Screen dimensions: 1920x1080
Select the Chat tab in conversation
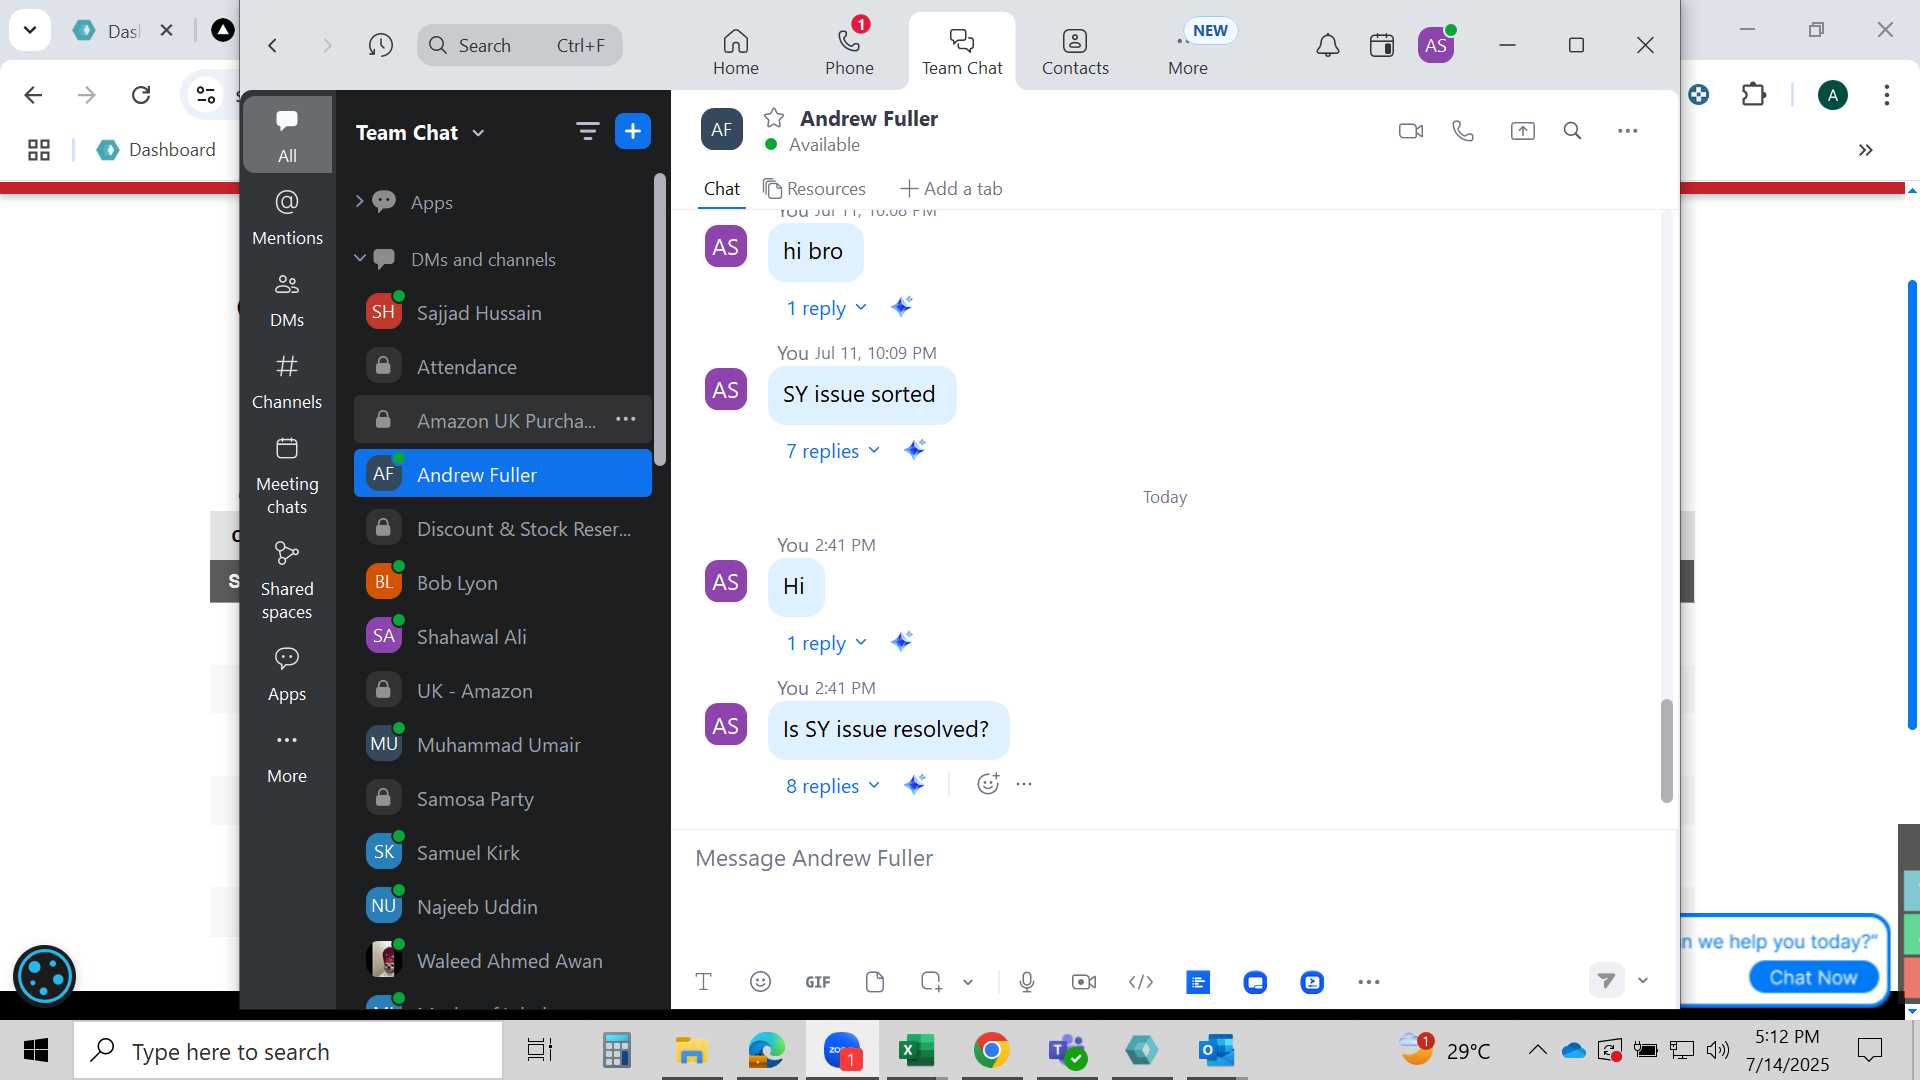[721, 188]
